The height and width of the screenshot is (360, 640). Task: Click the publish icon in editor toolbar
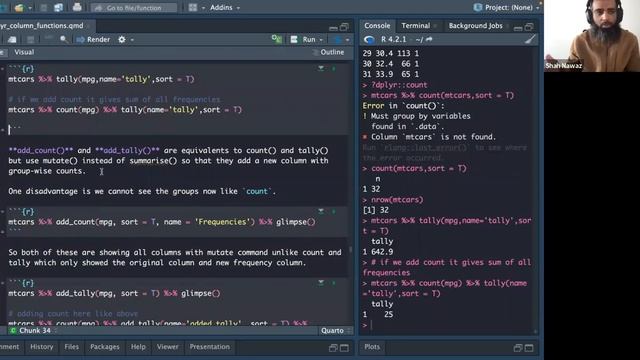tap(338, 40)
